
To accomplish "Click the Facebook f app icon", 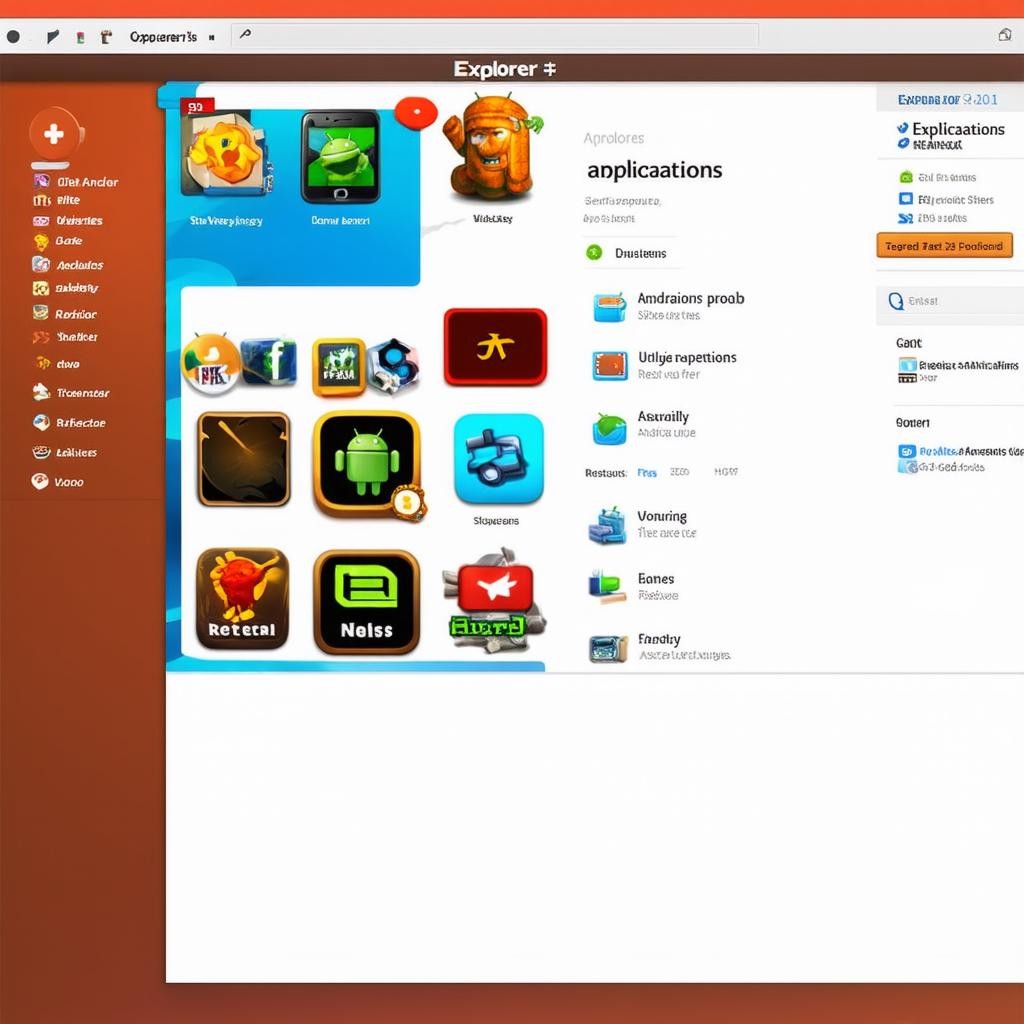I will point(270,362).
